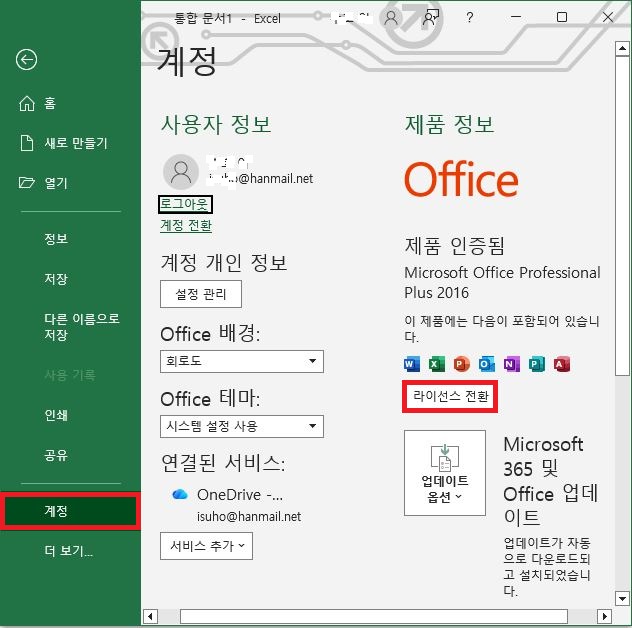The width and height of the screenshot is (632, 628).
Task: Minimize the Excel window
Action: click(x=516, y=17)
